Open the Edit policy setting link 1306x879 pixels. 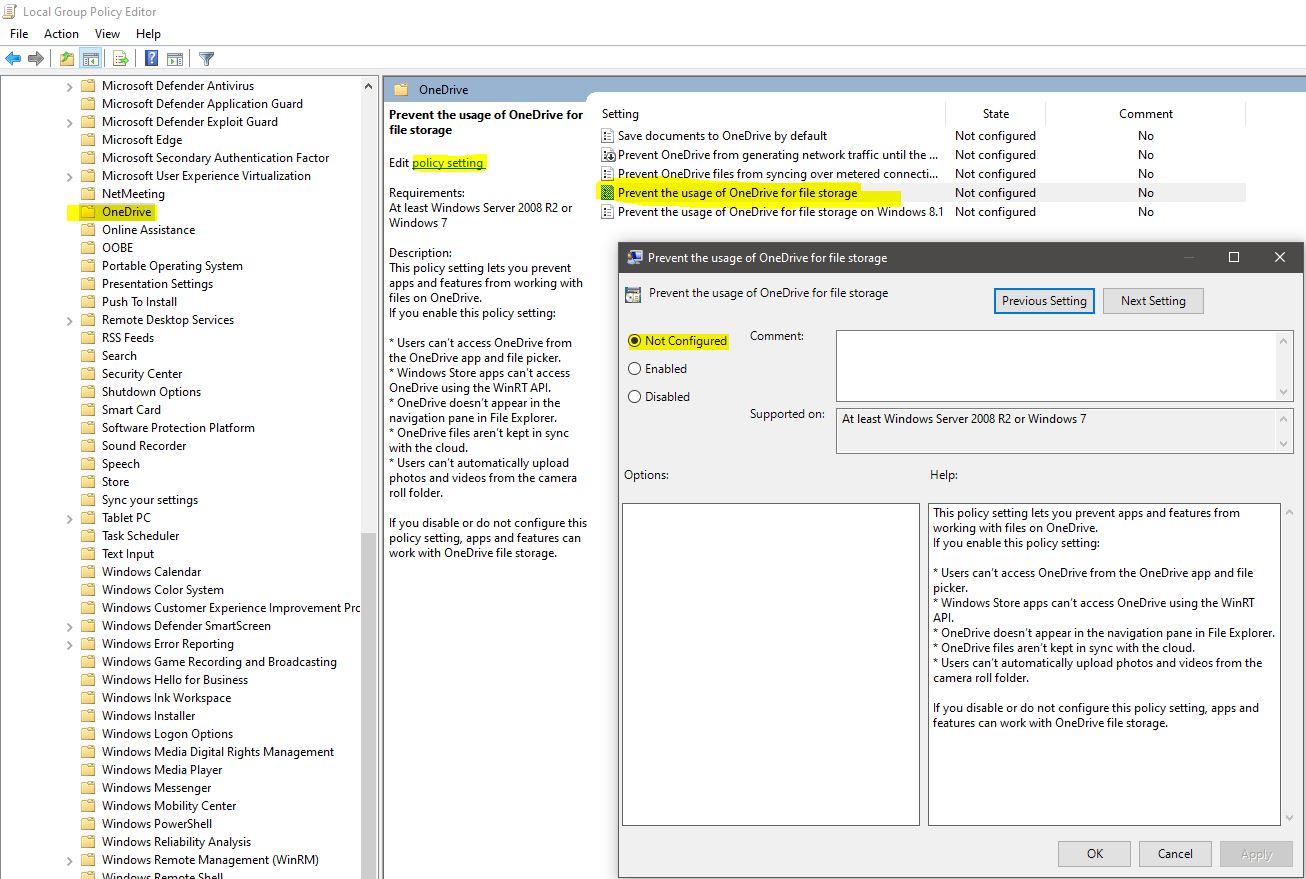tap(448, 163)
